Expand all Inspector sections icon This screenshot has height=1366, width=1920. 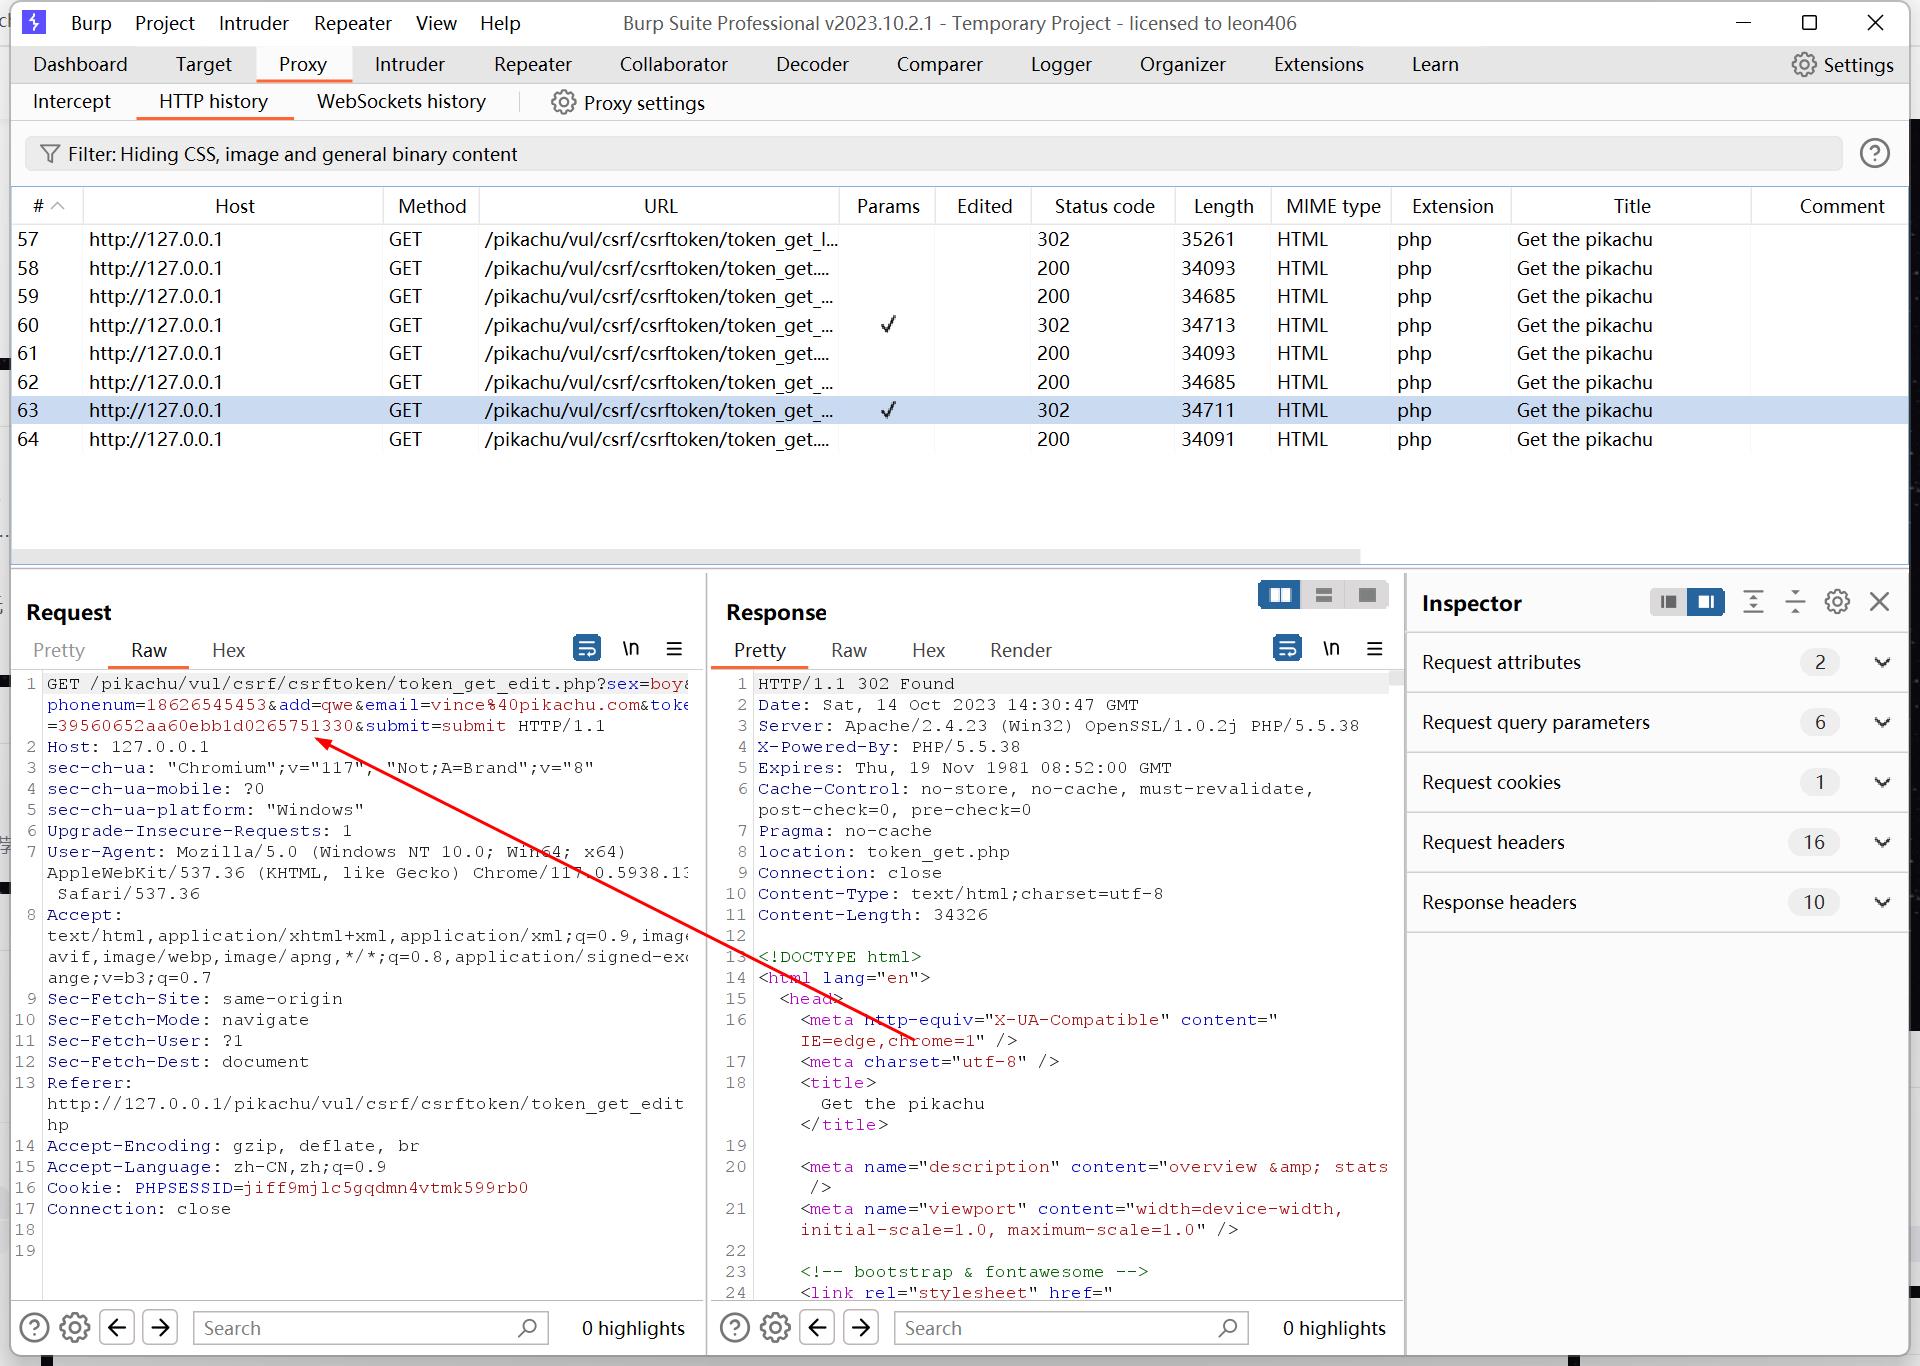point(1753,601)
